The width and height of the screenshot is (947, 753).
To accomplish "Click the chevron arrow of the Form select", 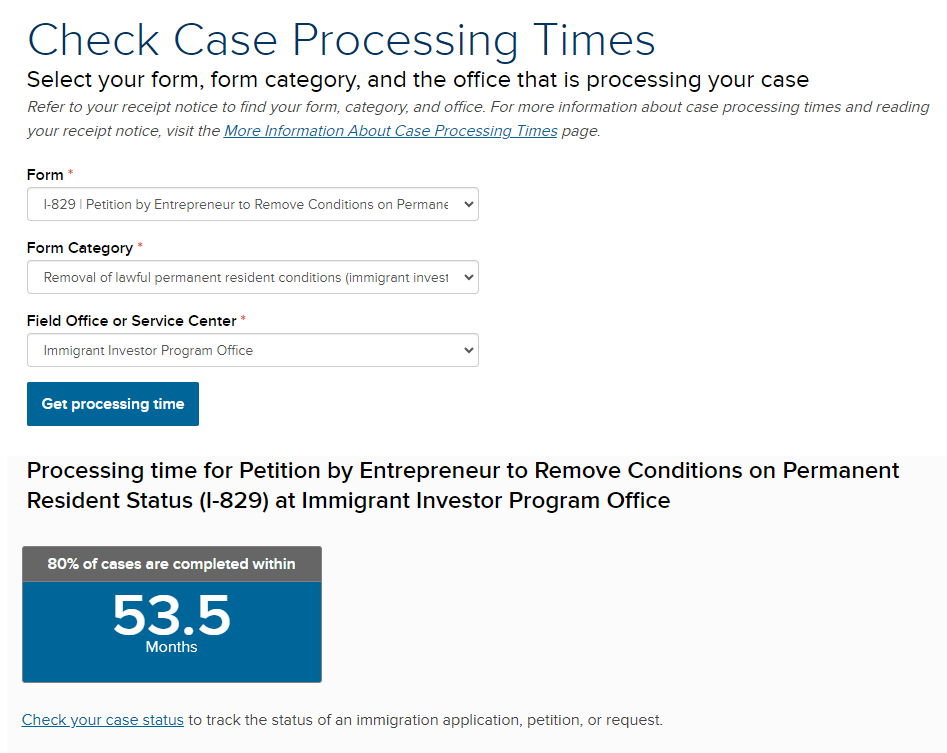I will (x=467, y=205).
